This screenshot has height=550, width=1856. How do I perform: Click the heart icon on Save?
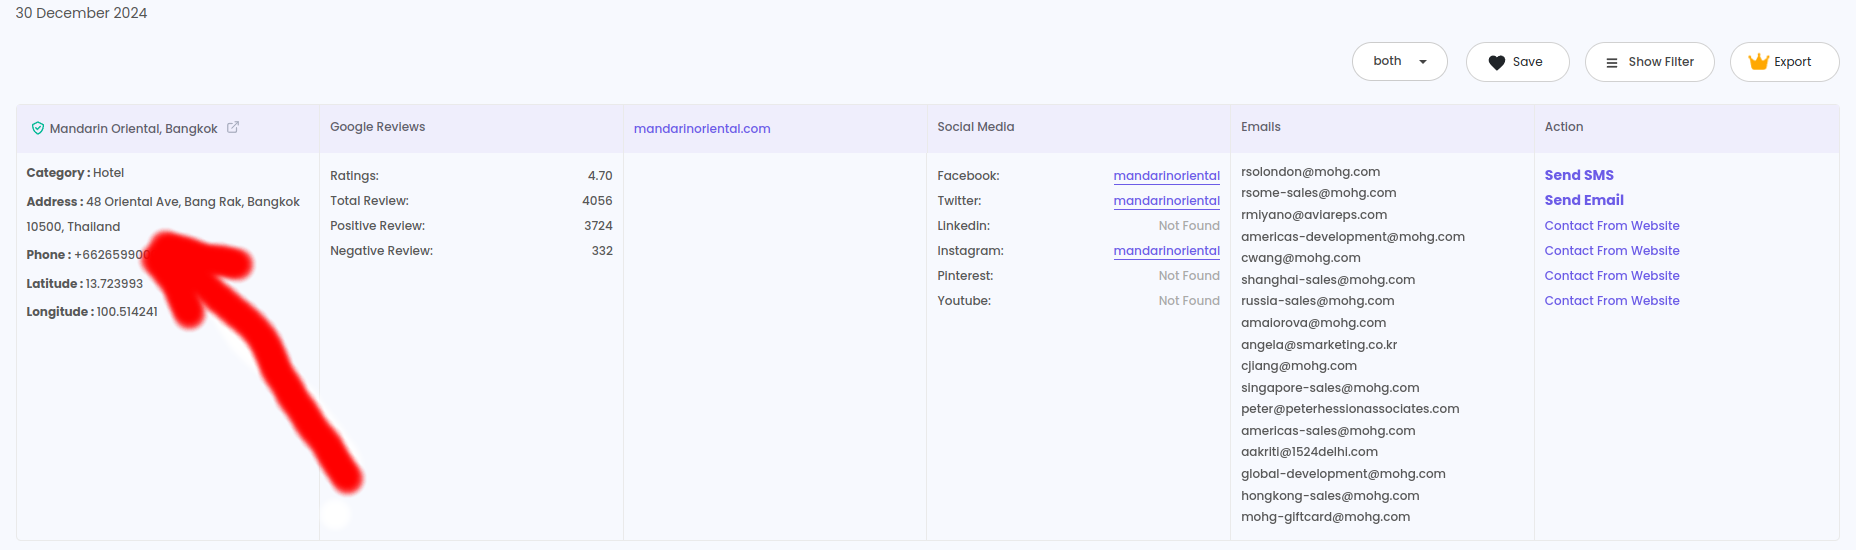click(1496, 62)
